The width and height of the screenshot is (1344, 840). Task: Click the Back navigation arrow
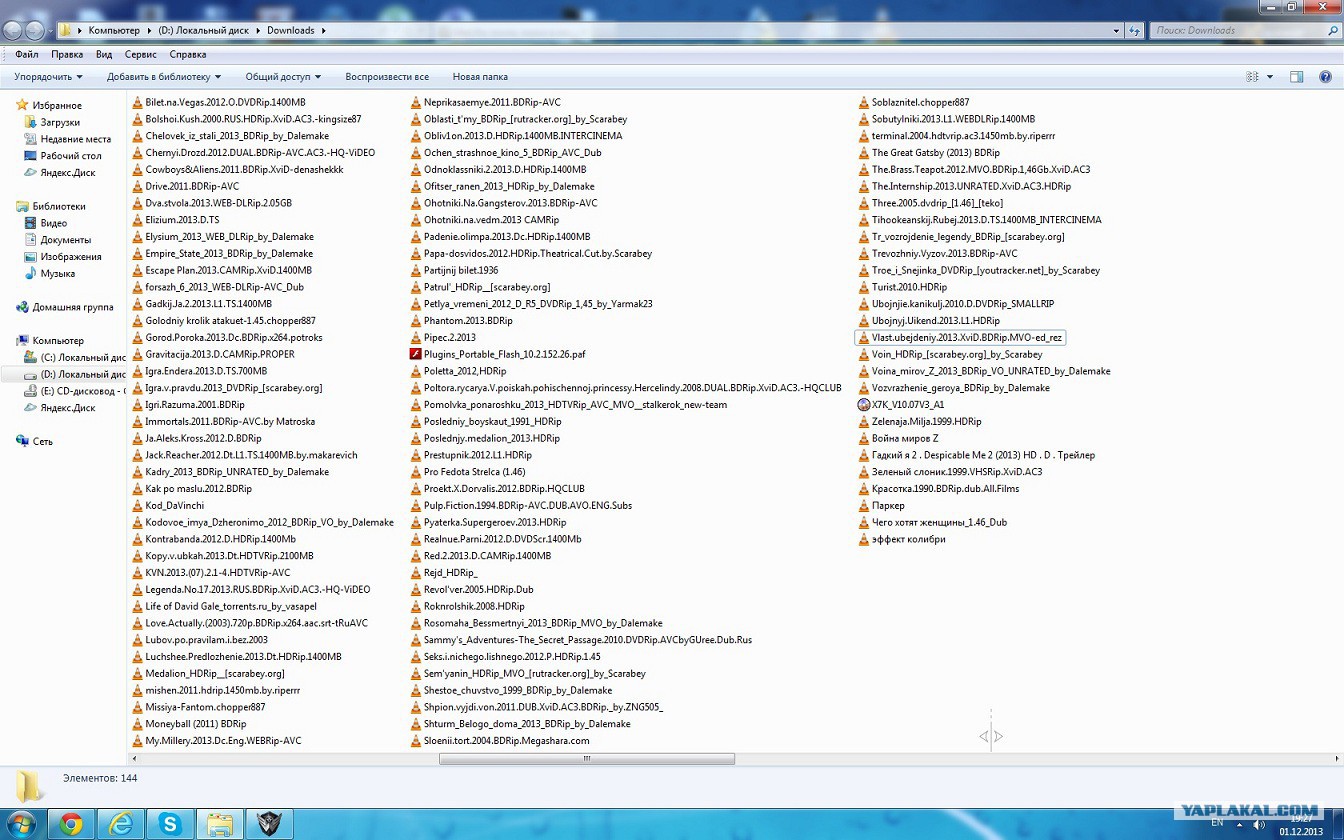13,31
